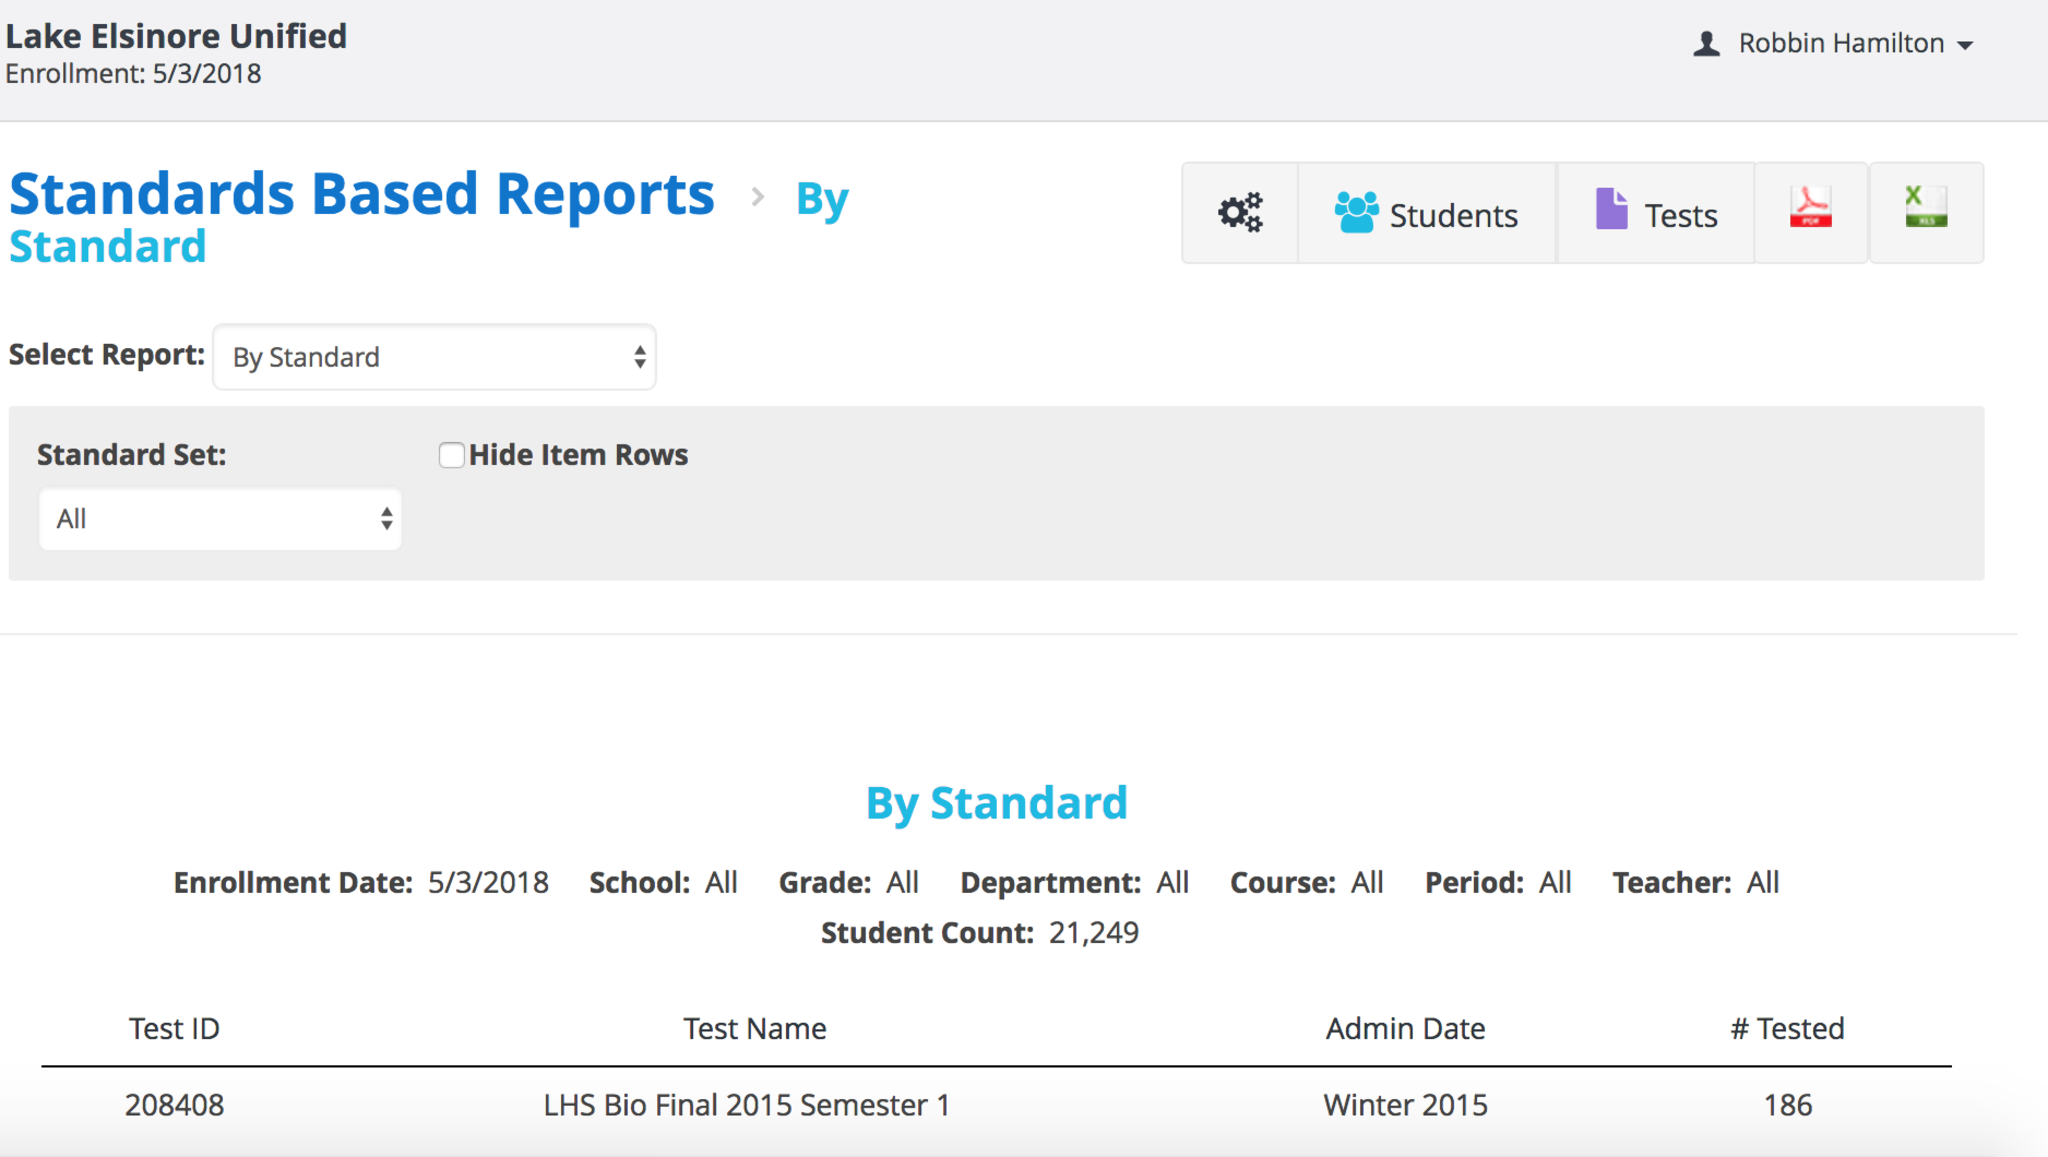
Task: Select LHS Bio Final 2015 Semester 1 row
Action: click(x=746, y=1105)
